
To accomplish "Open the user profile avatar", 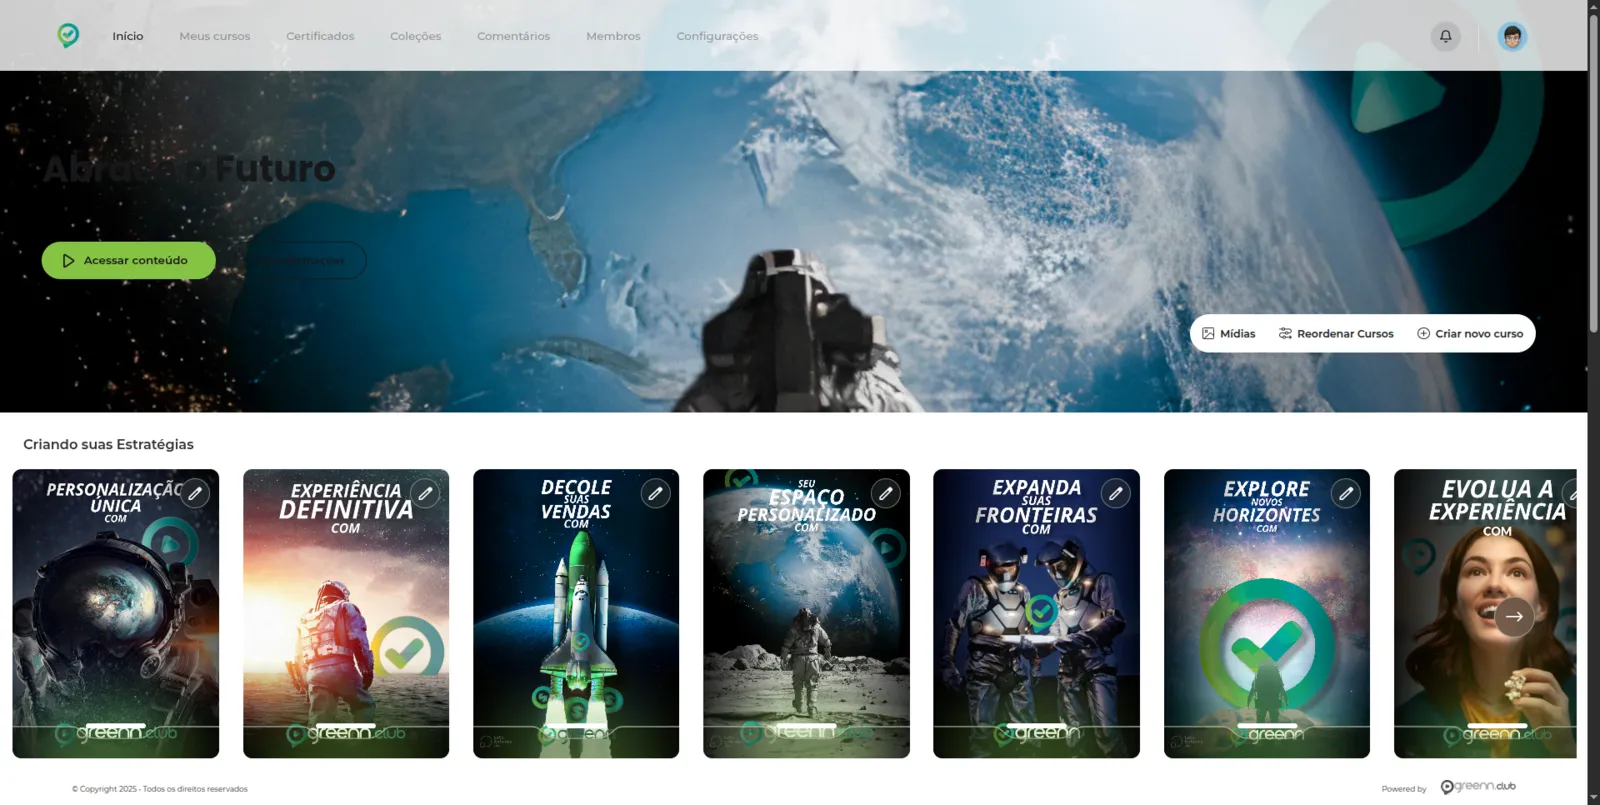I will coord(1512,37).
